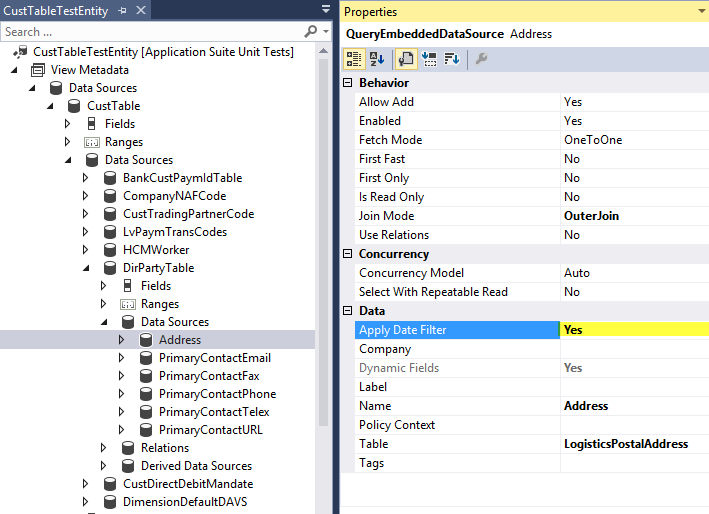This screenshot has width=709, height=514.
Task: Click the fifth Properties toolbar icon
Action: point(451,59)
